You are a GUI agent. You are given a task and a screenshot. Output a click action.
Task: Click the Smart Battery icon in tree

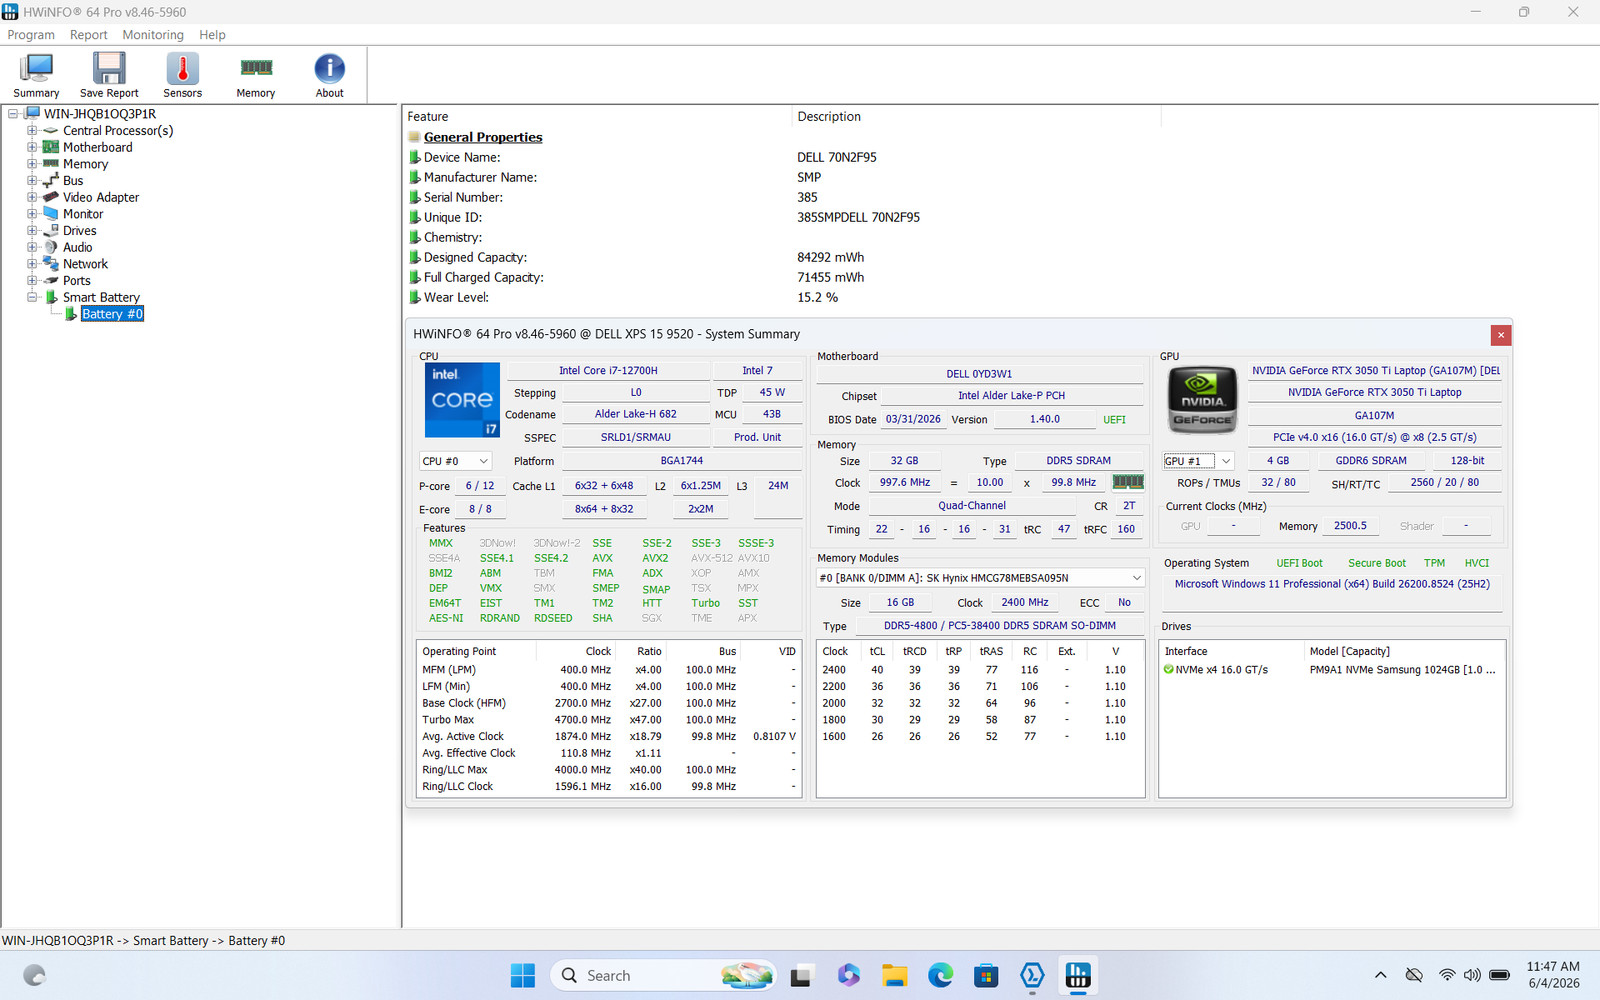point(51,297)
